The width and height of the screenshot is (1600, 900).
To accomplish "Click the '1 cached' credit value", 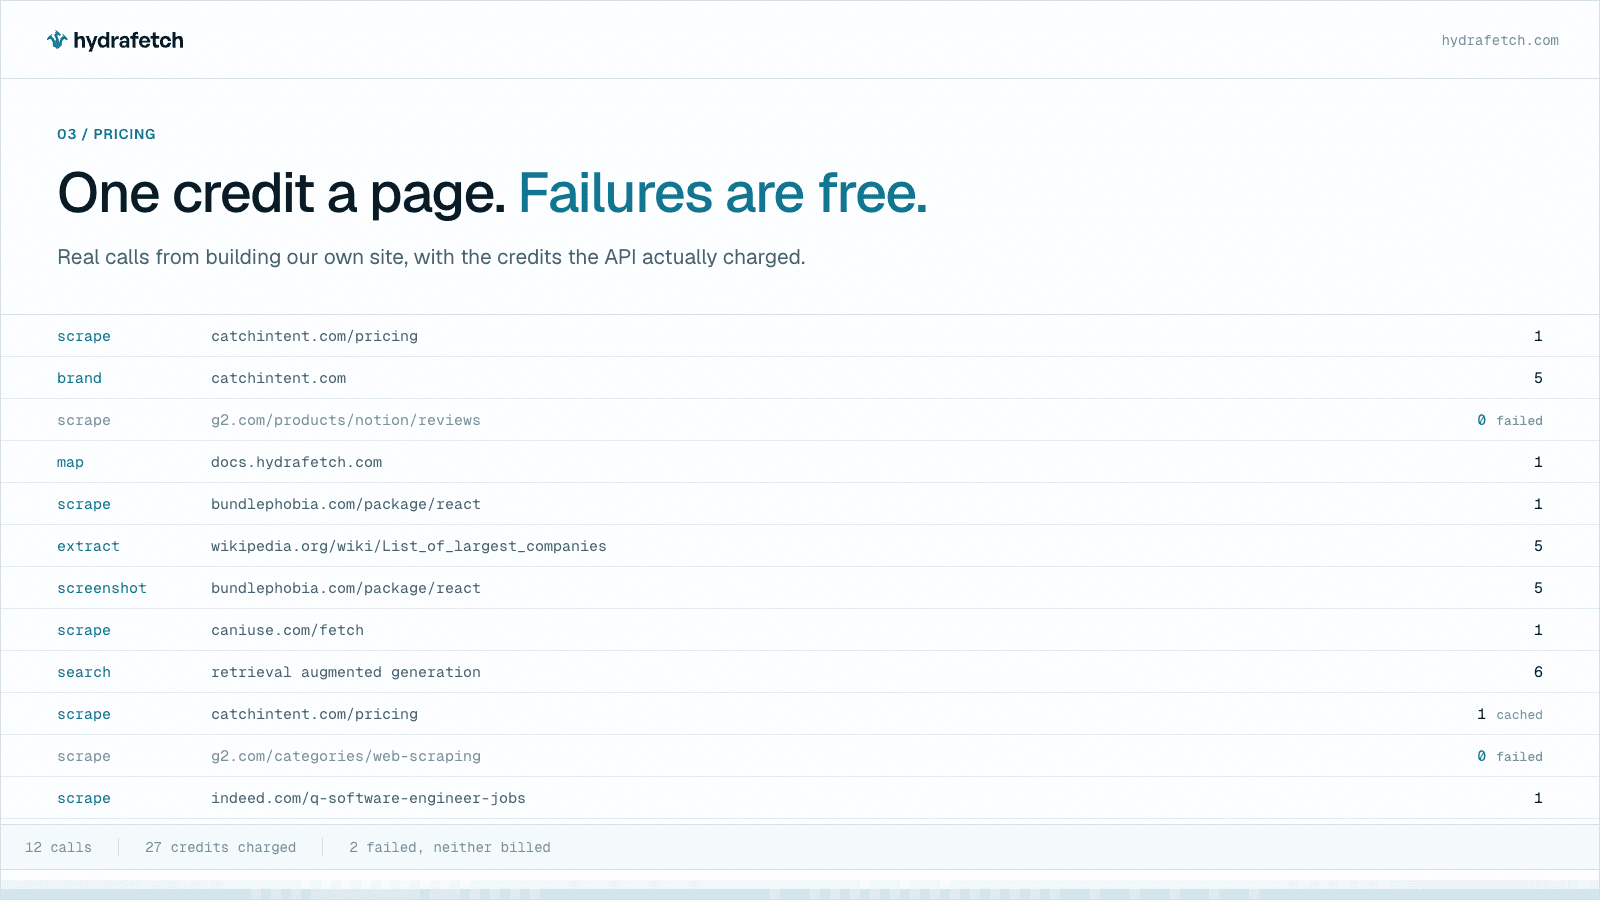I will coord(1509,714).
